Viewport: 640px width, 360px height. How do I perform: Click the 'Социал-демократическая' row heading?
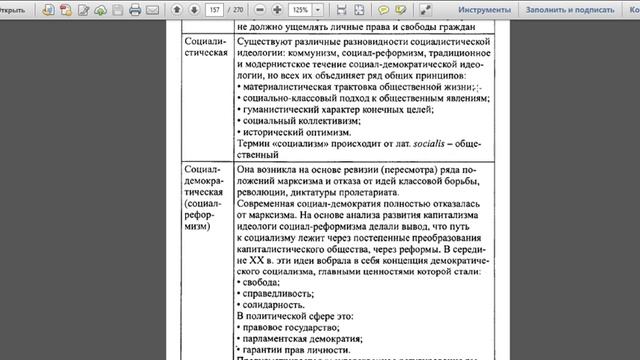click(x=204, y=198)
